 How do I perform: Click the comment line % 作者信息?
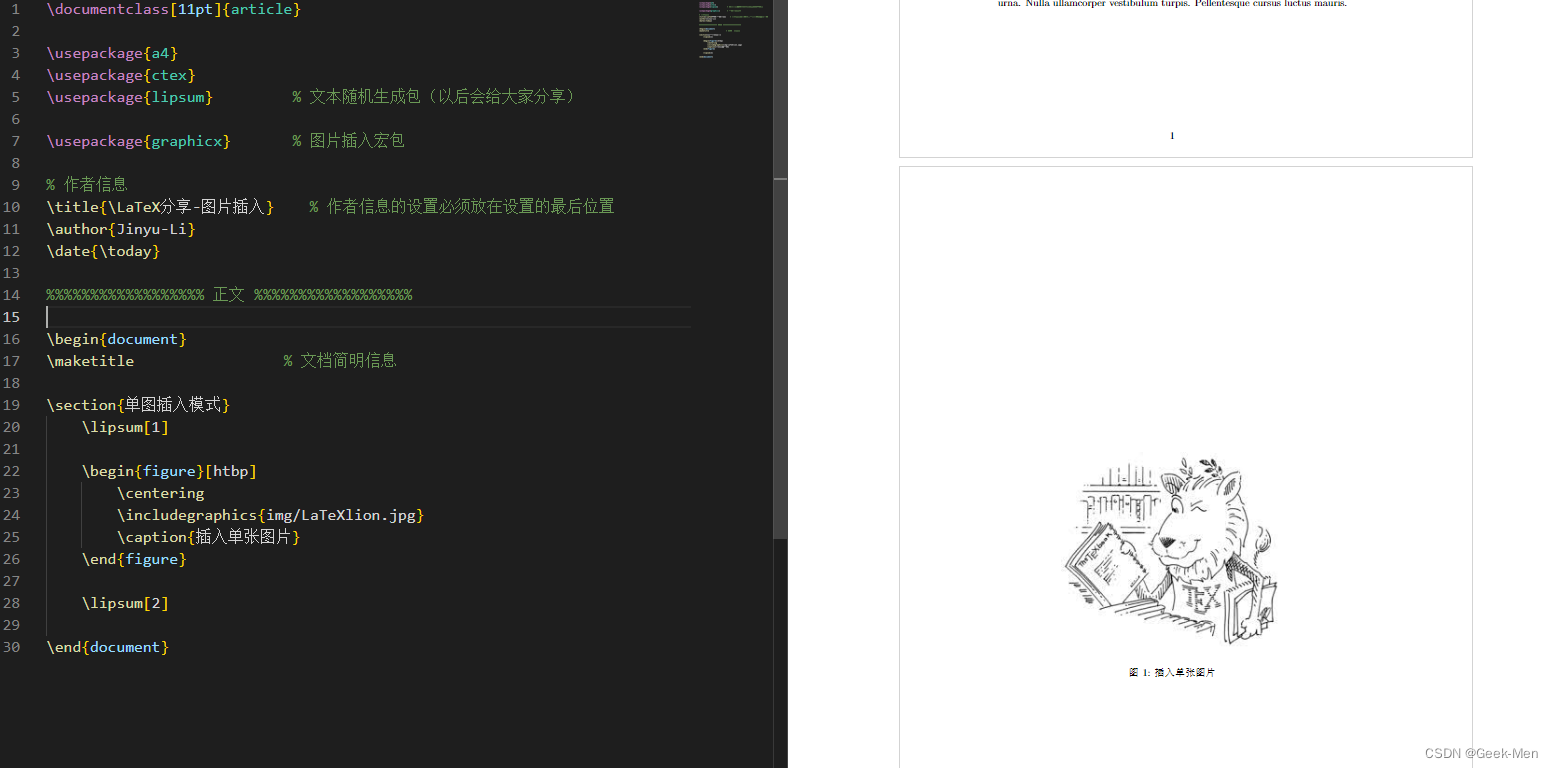[87, 185]
